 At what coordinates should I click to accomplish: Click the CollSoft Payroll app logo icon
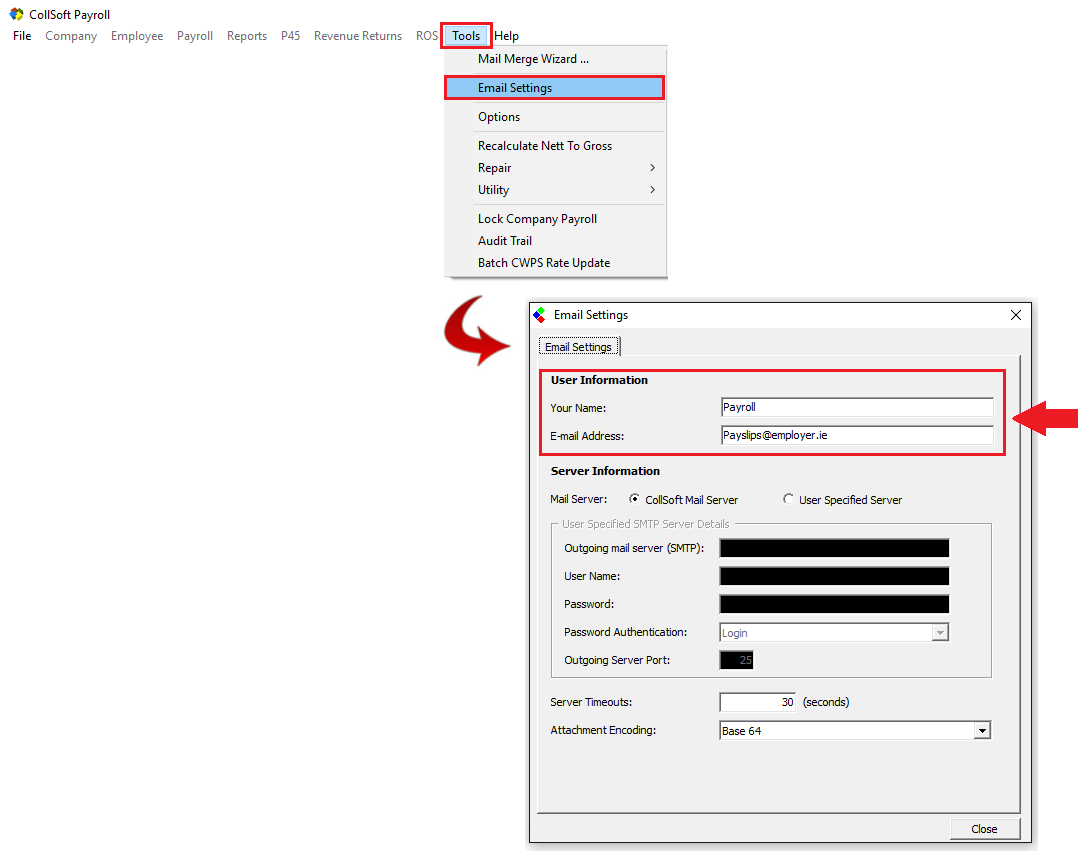(16, 15)
